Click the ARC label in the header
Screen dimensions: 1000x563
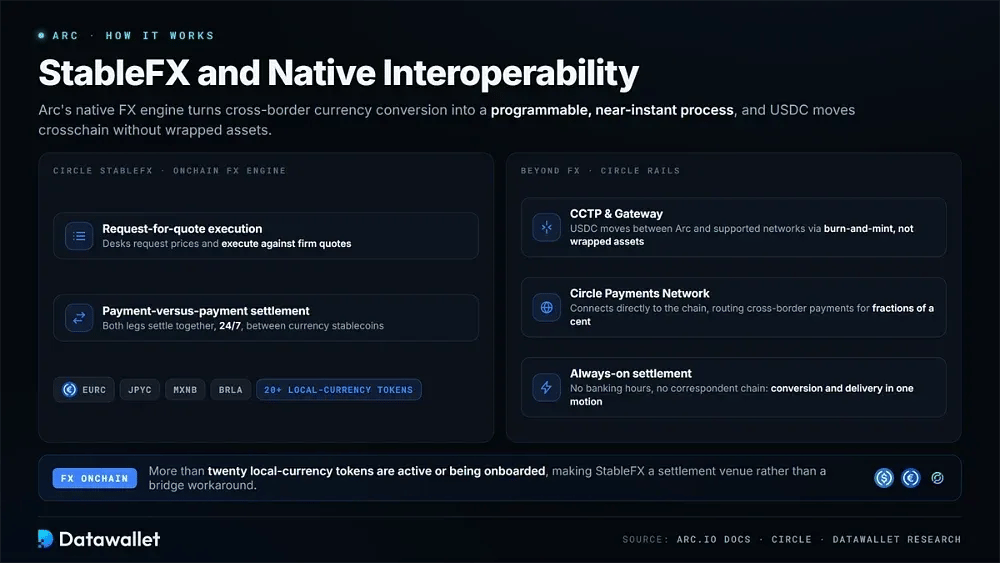click(x=65, y=36)
